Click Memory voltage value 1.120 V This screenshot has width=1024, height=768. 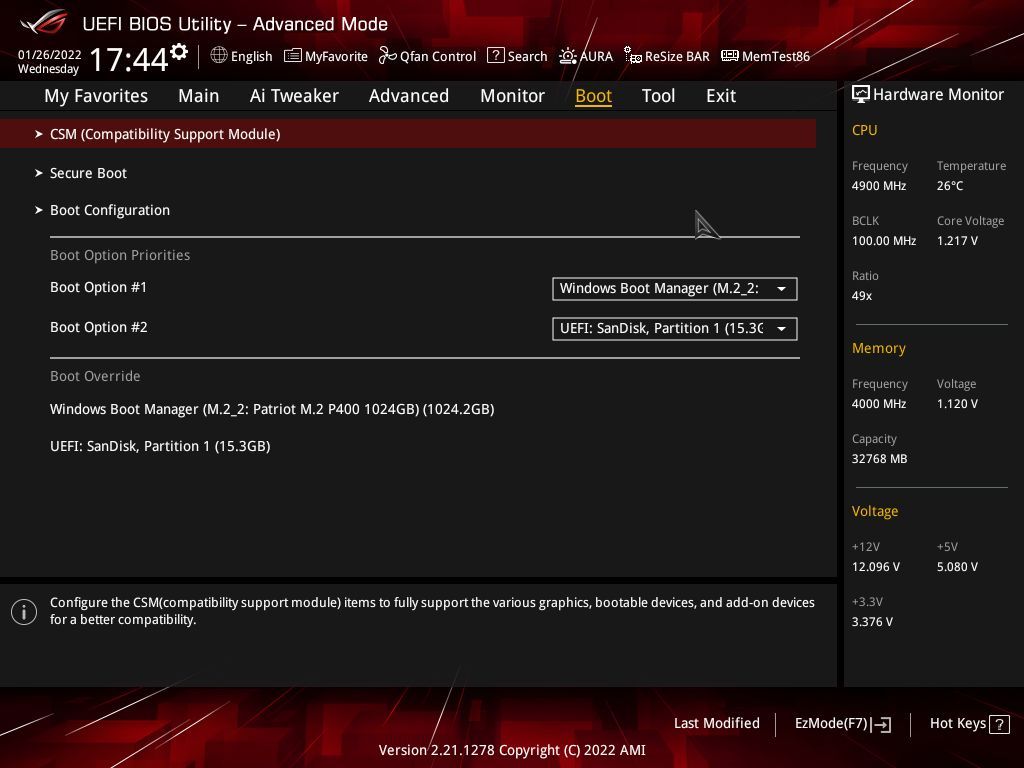[957, 404]
